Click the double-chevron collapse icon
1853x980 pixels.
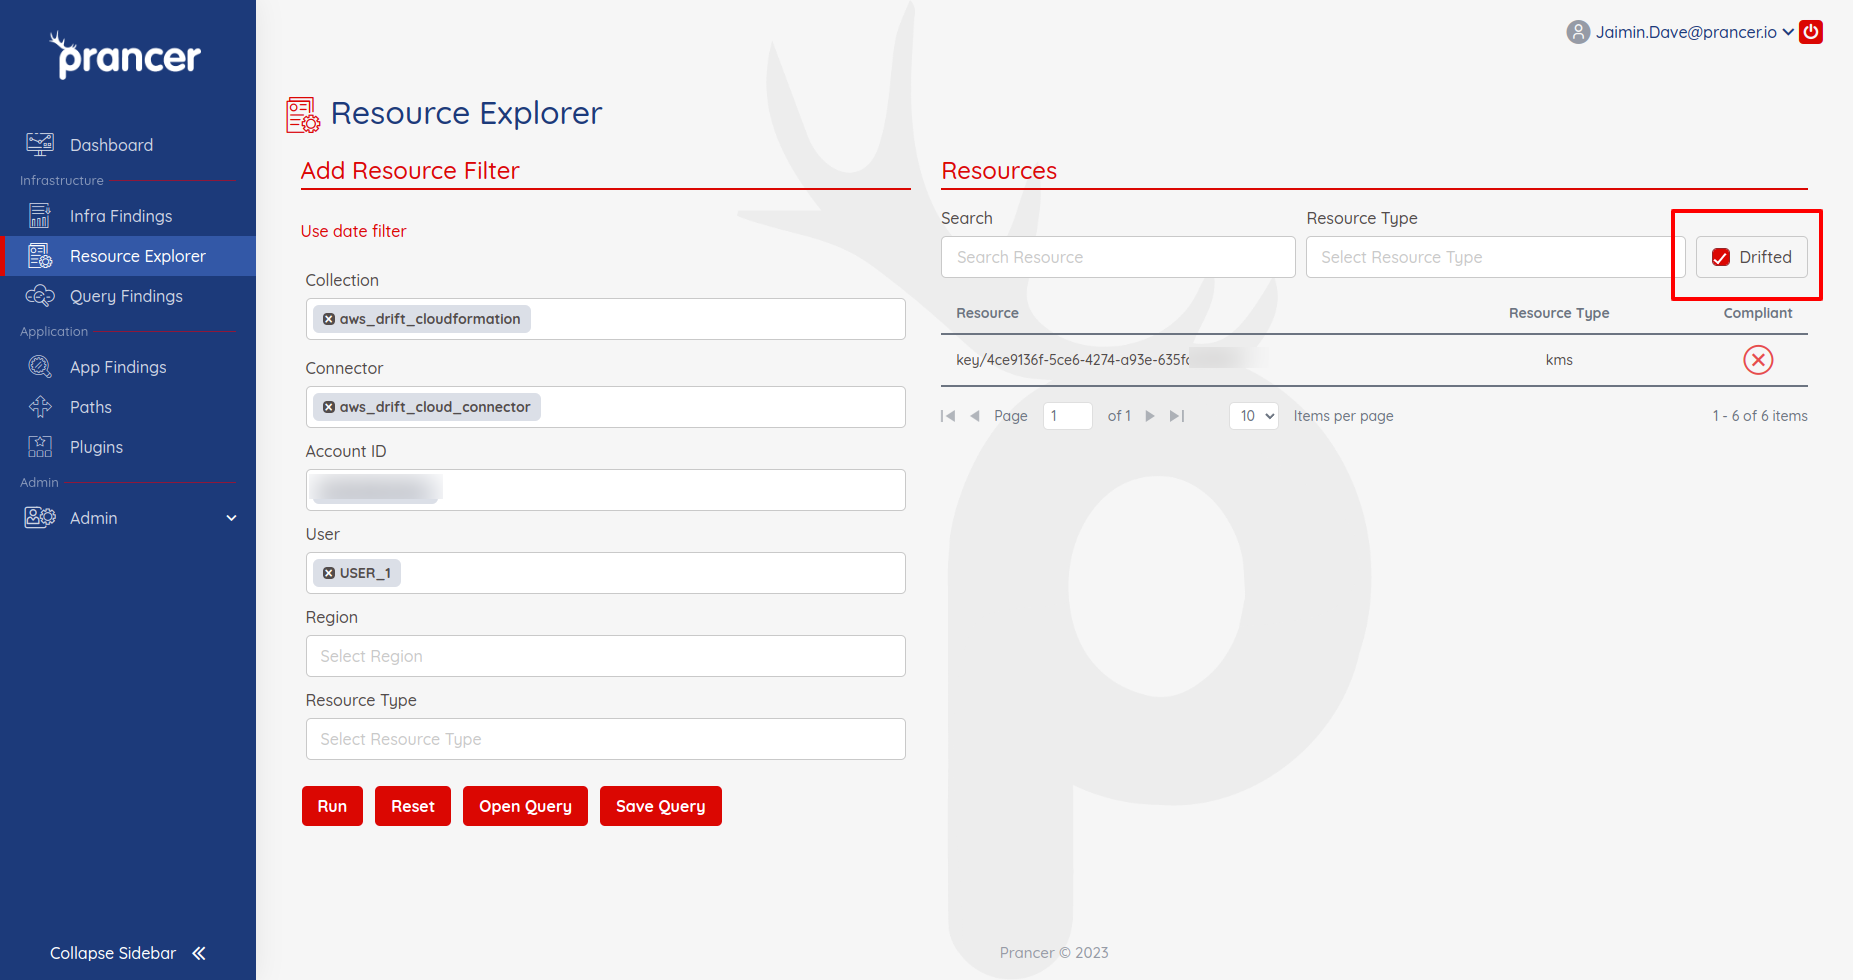coord(199,953)
